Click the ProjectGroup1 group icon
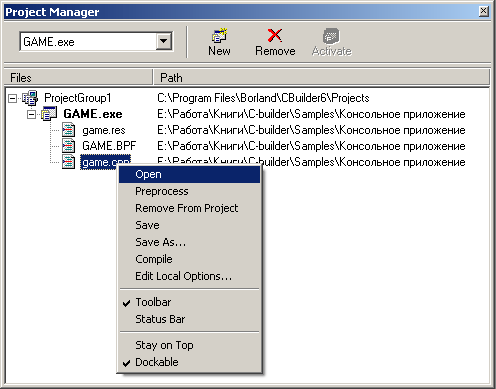496x389 pixels. tap(30, 98)
